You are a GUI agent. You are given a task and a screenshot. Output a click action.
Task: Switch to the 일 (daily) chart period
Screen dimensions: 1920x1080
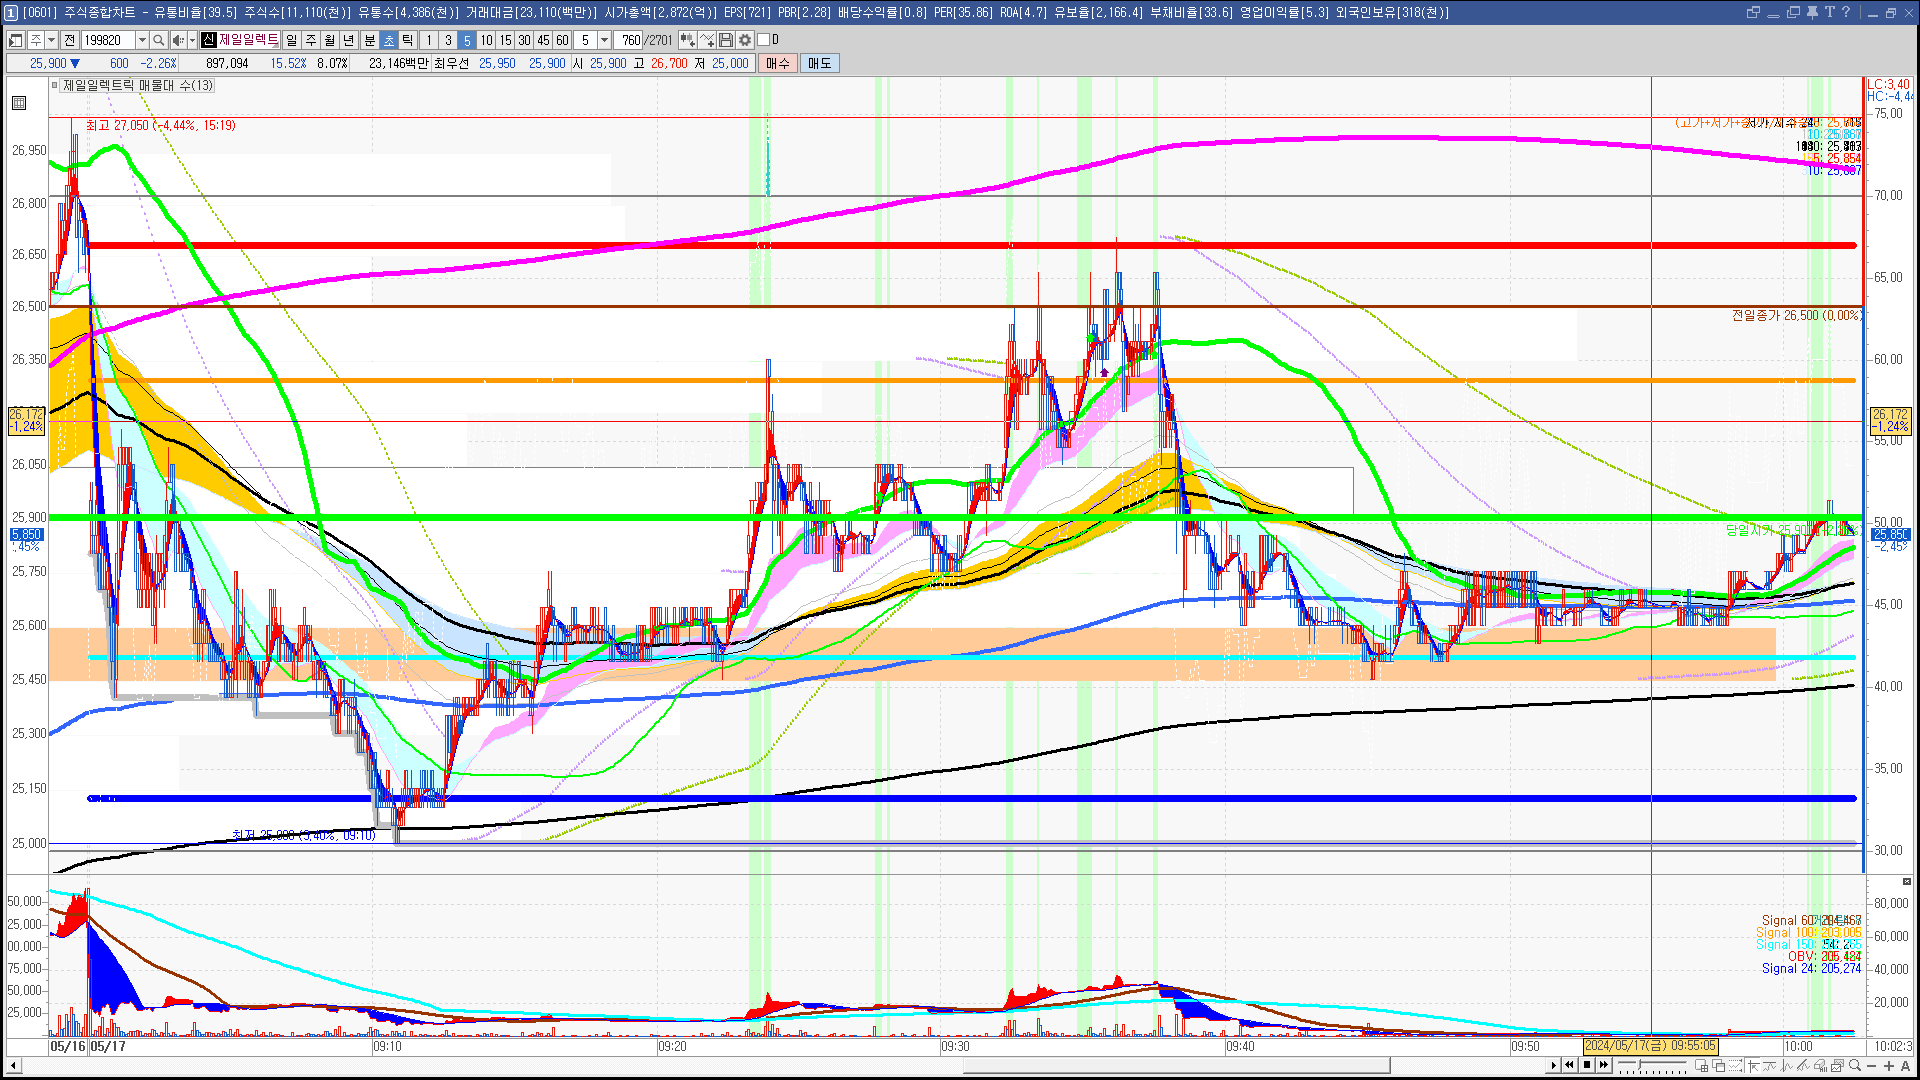tap(291, 40)
